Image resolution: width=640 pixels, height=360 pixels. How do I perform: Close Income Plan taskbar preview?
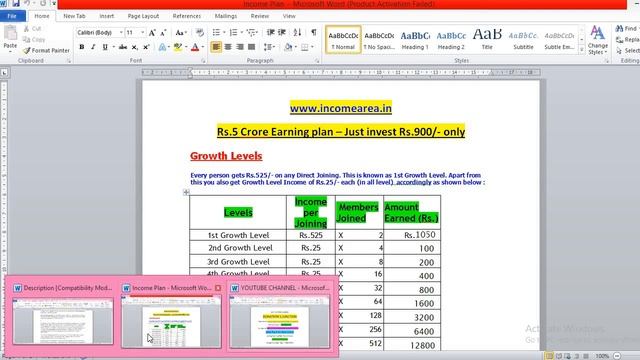(218, 288)
